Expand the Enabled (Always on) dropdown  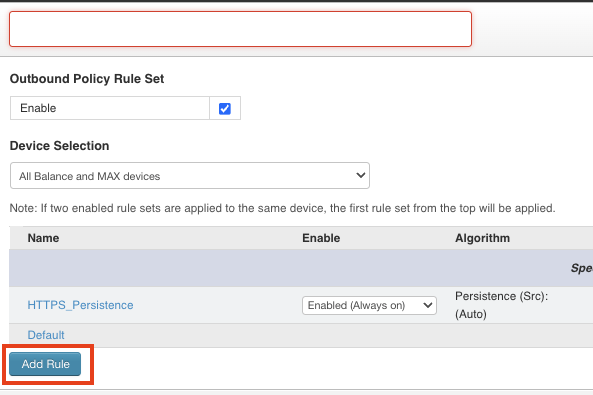click(369, 305)
